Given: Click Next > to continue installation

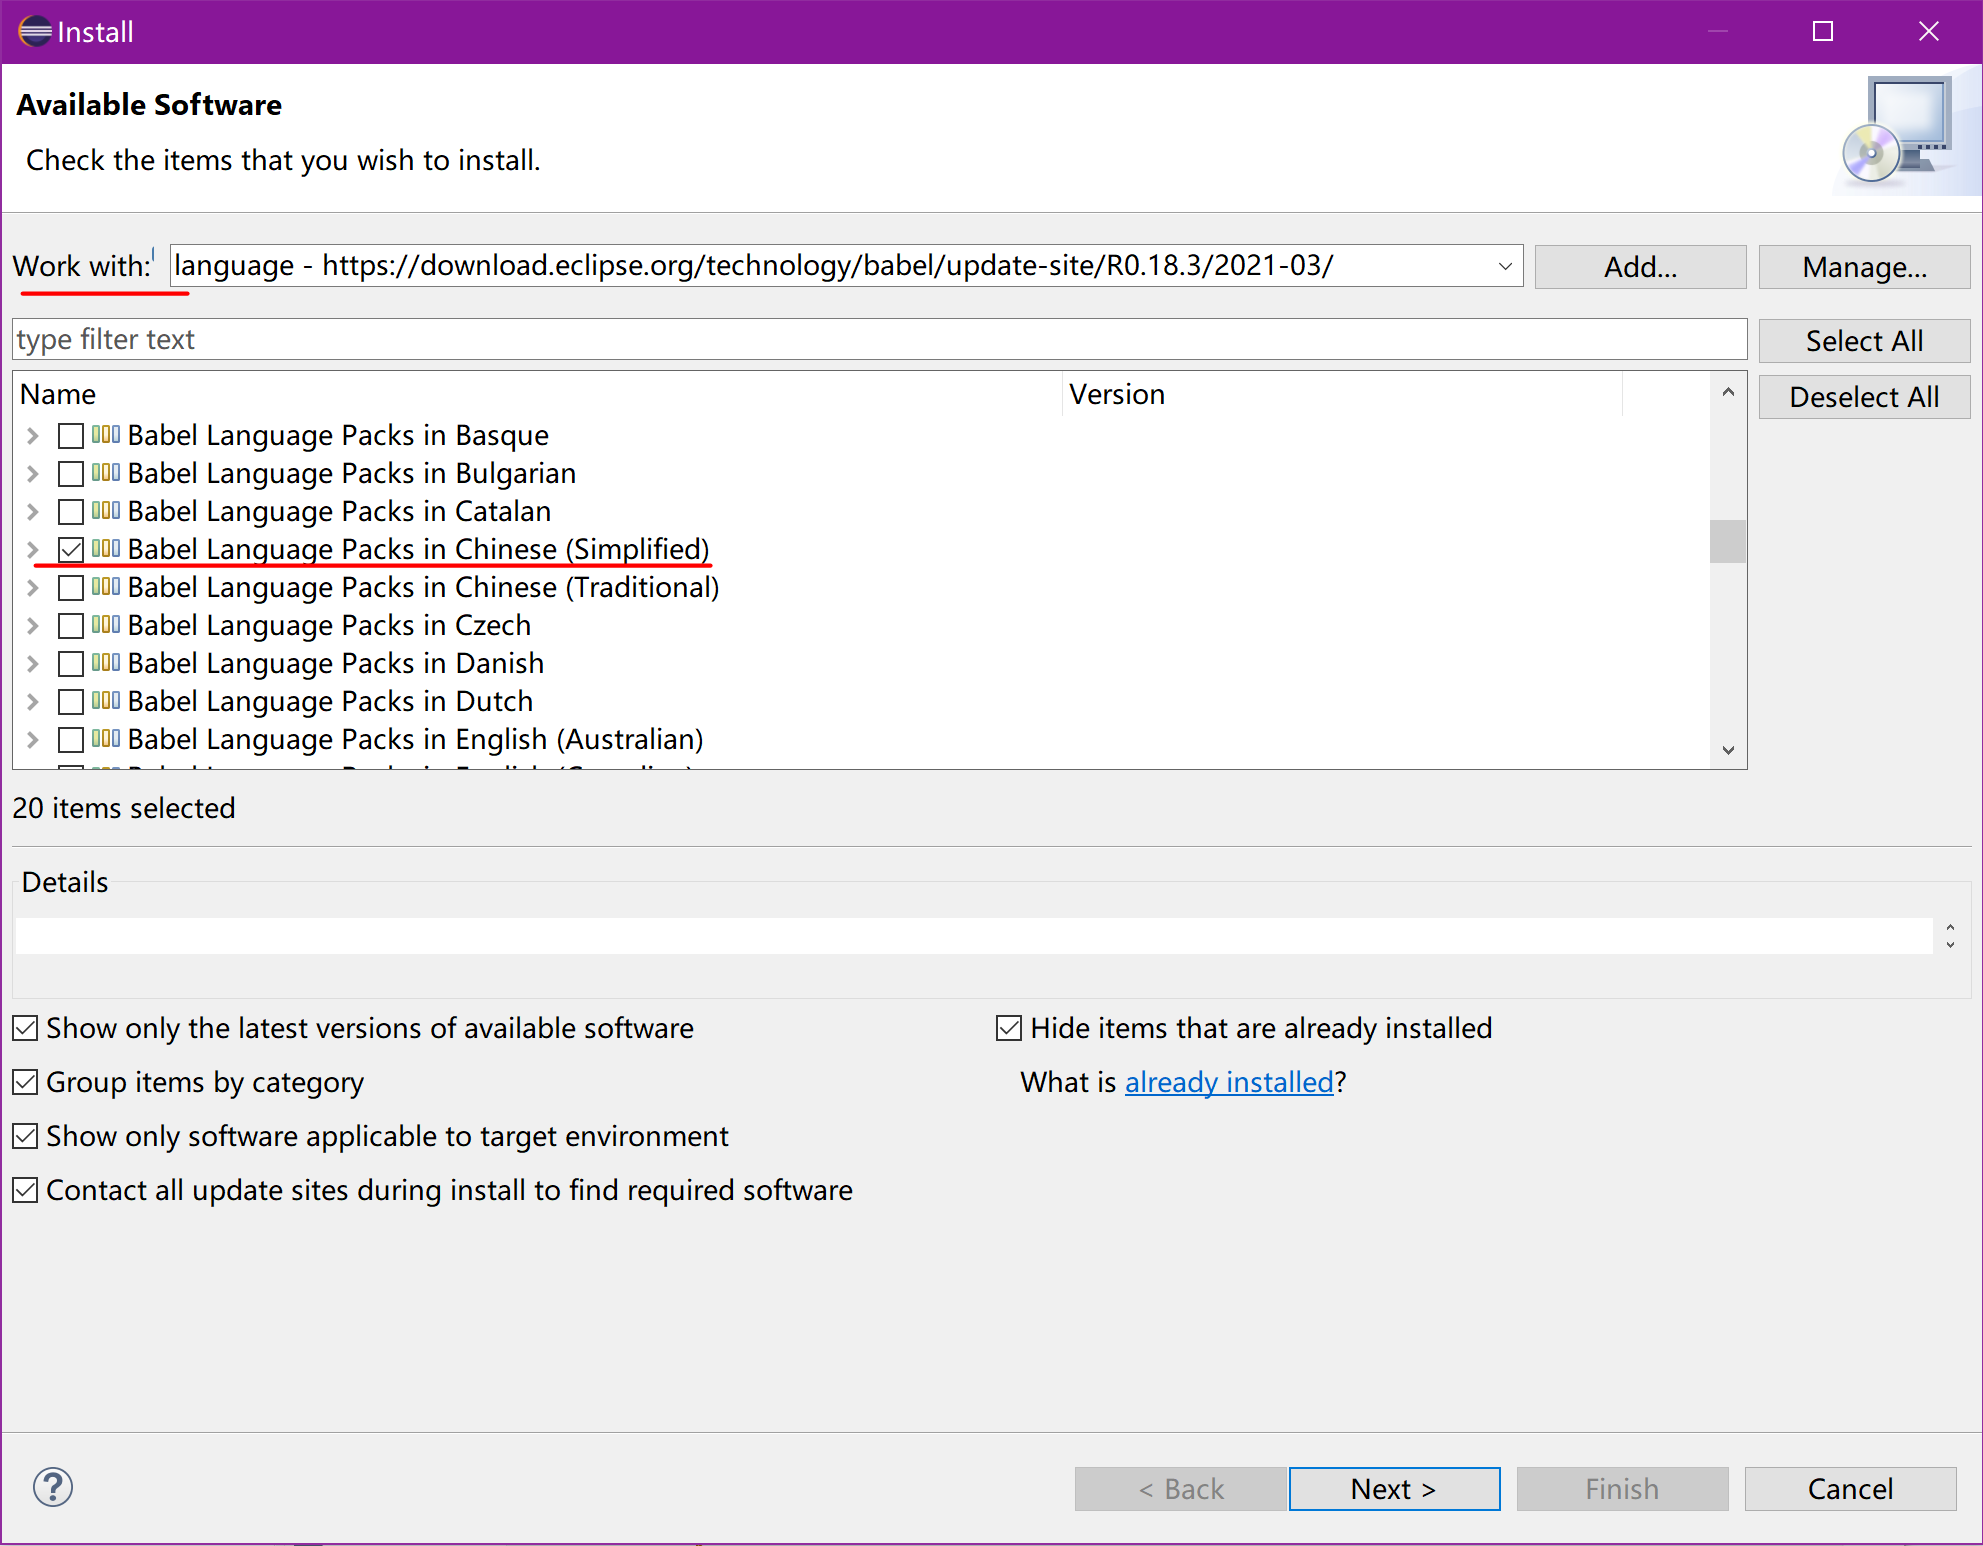Looking at the screenshot, I should pyautogui.click(x=1394, y=1489).
